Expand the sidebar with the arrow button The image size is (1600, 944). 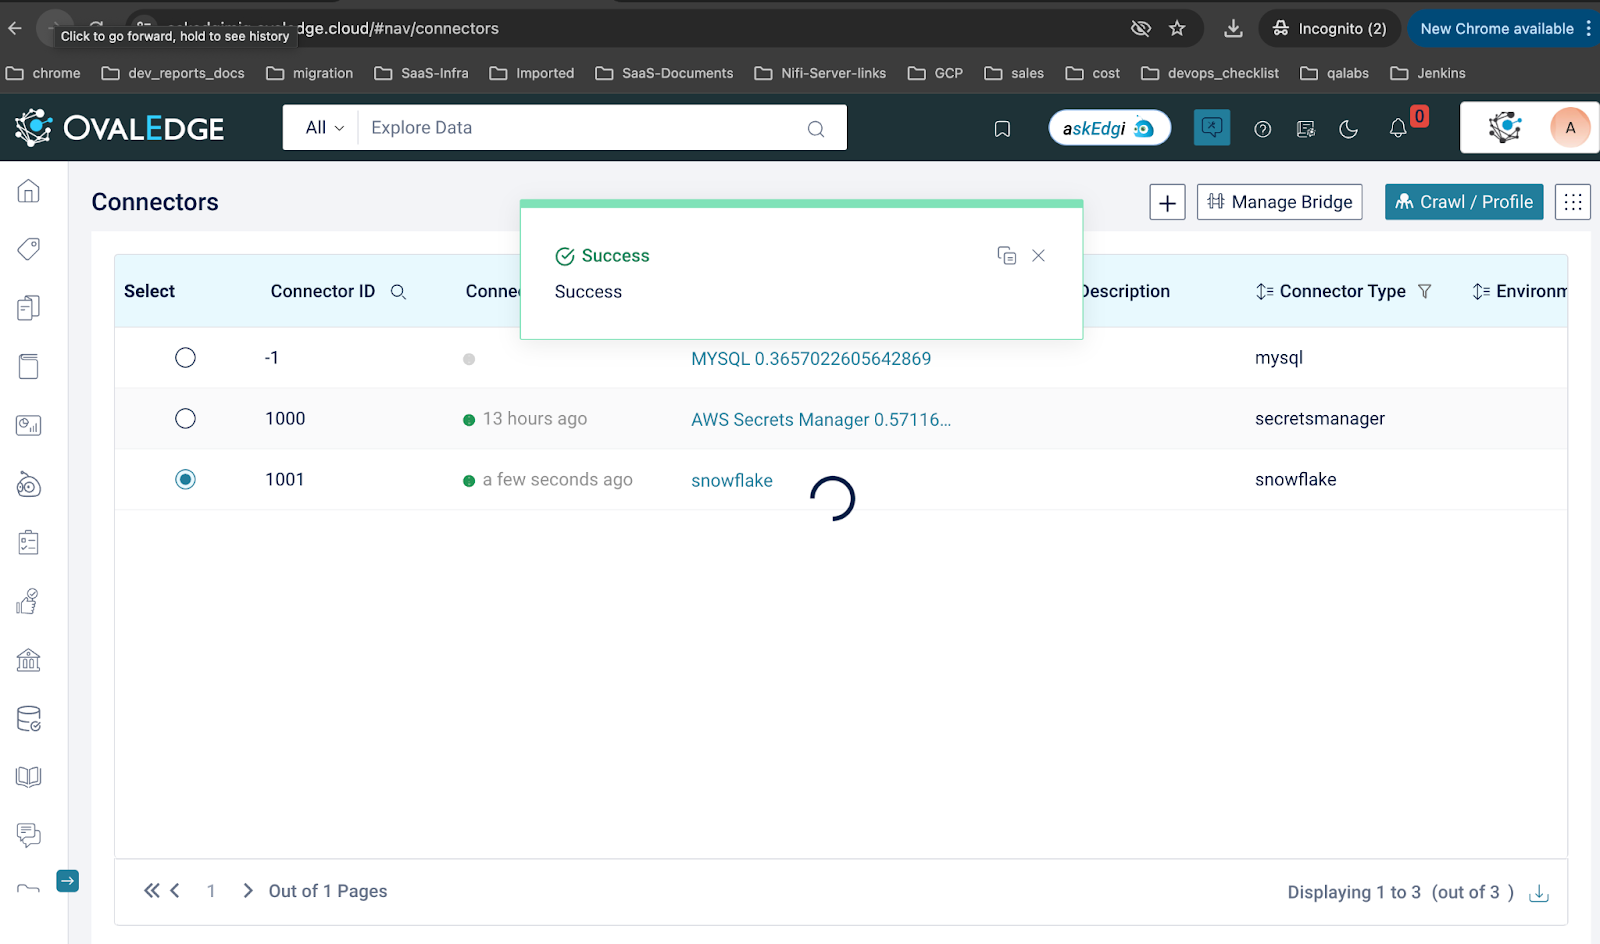[x=67, y=881]
